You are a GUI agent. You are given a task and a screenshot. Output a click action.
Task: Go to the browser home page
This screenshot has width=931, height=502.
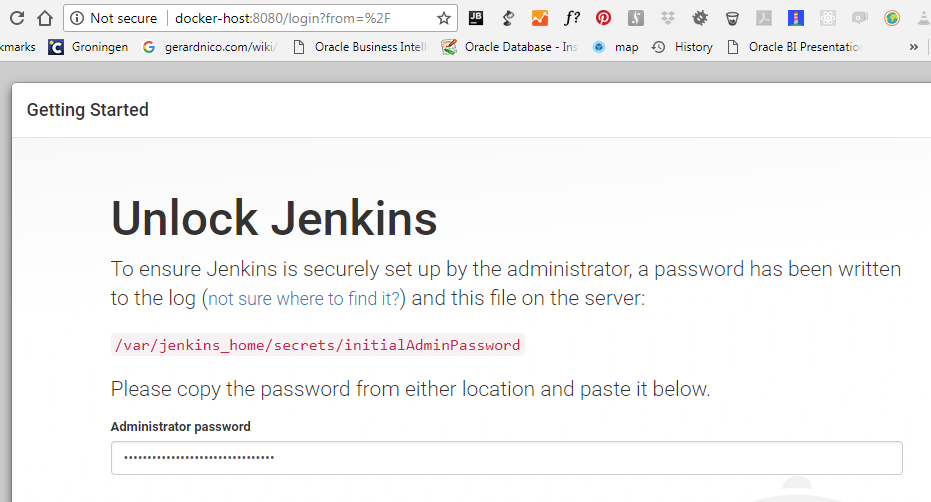pyautogui.click(x=45, y=18)
